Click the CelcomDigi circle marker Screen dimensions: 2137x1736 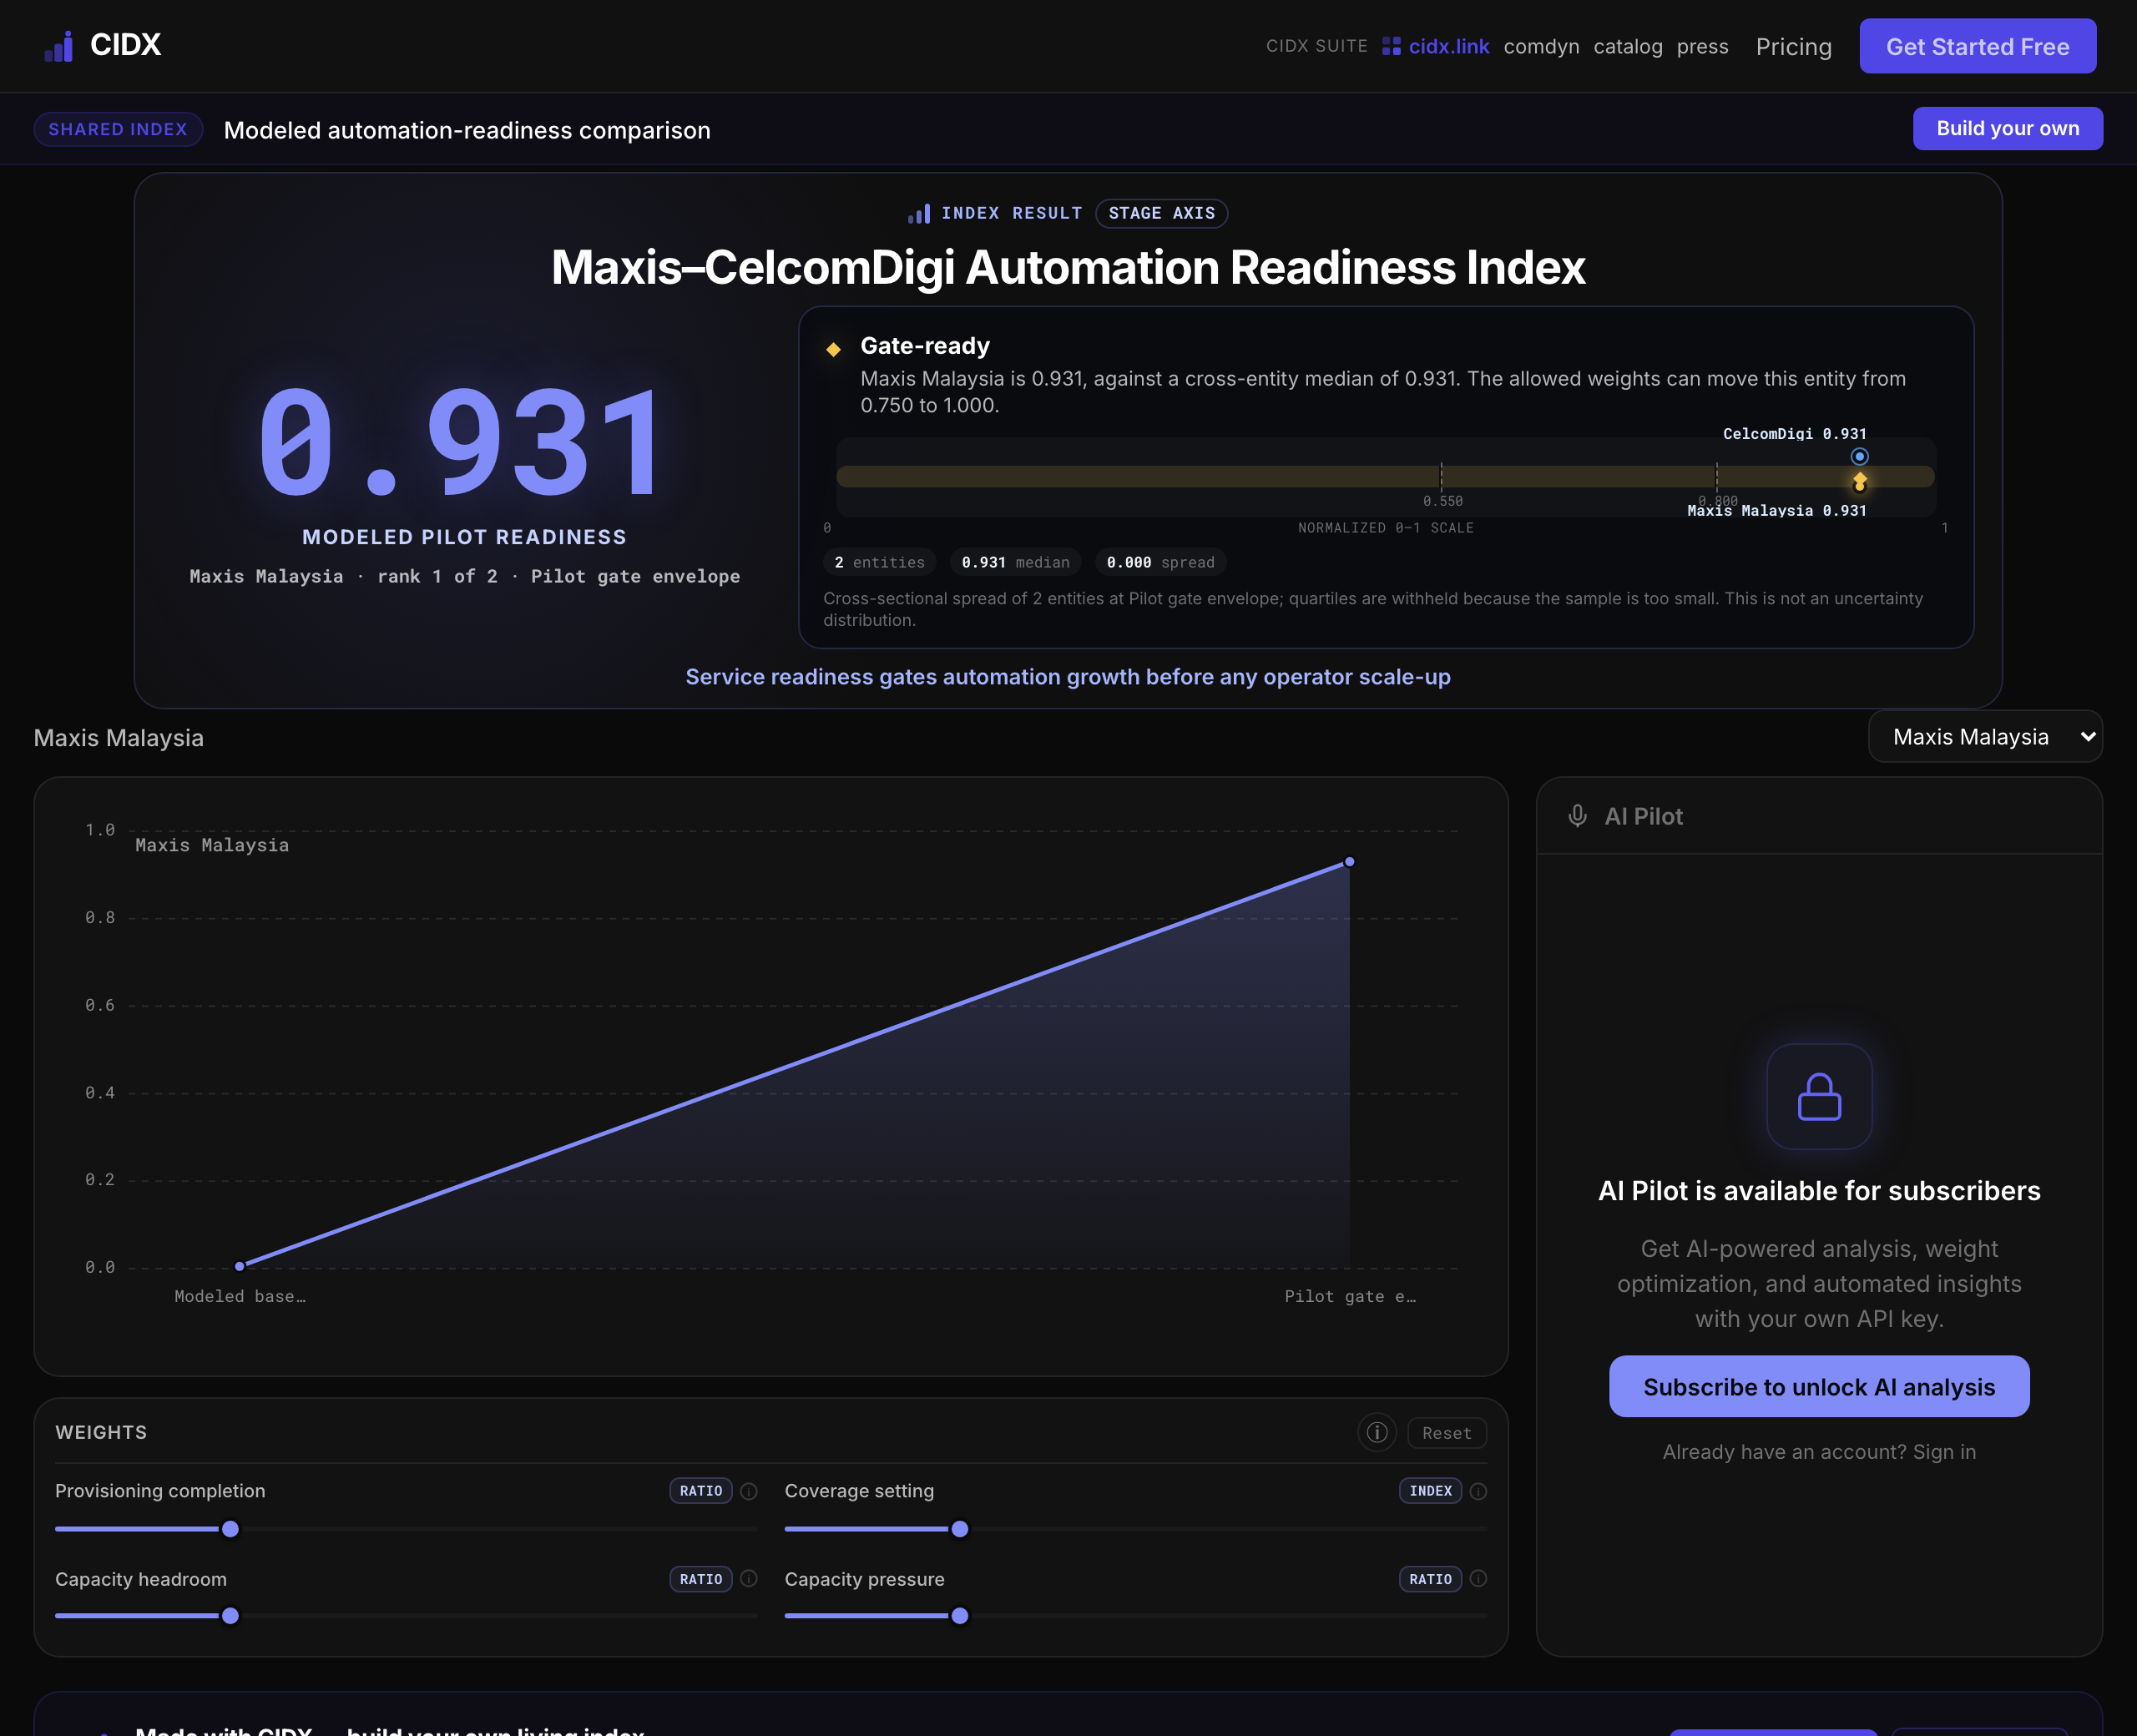[x=1859, y=457]
